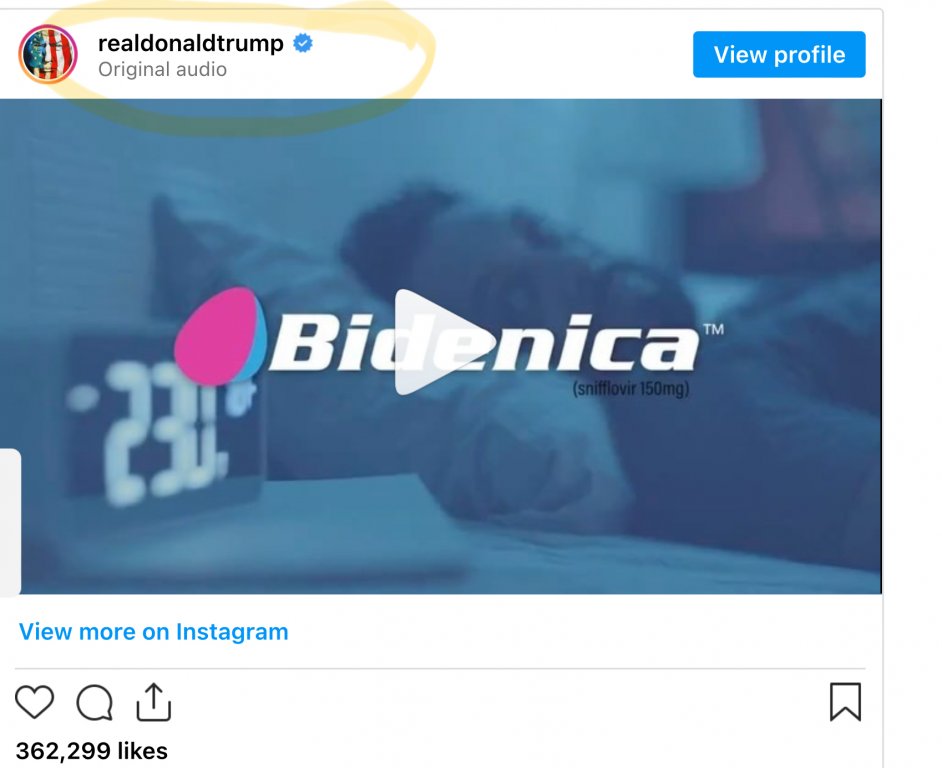Click the sniffovir 150mg caption in video
Screen dimensions: 942x768
pos(631,389)
